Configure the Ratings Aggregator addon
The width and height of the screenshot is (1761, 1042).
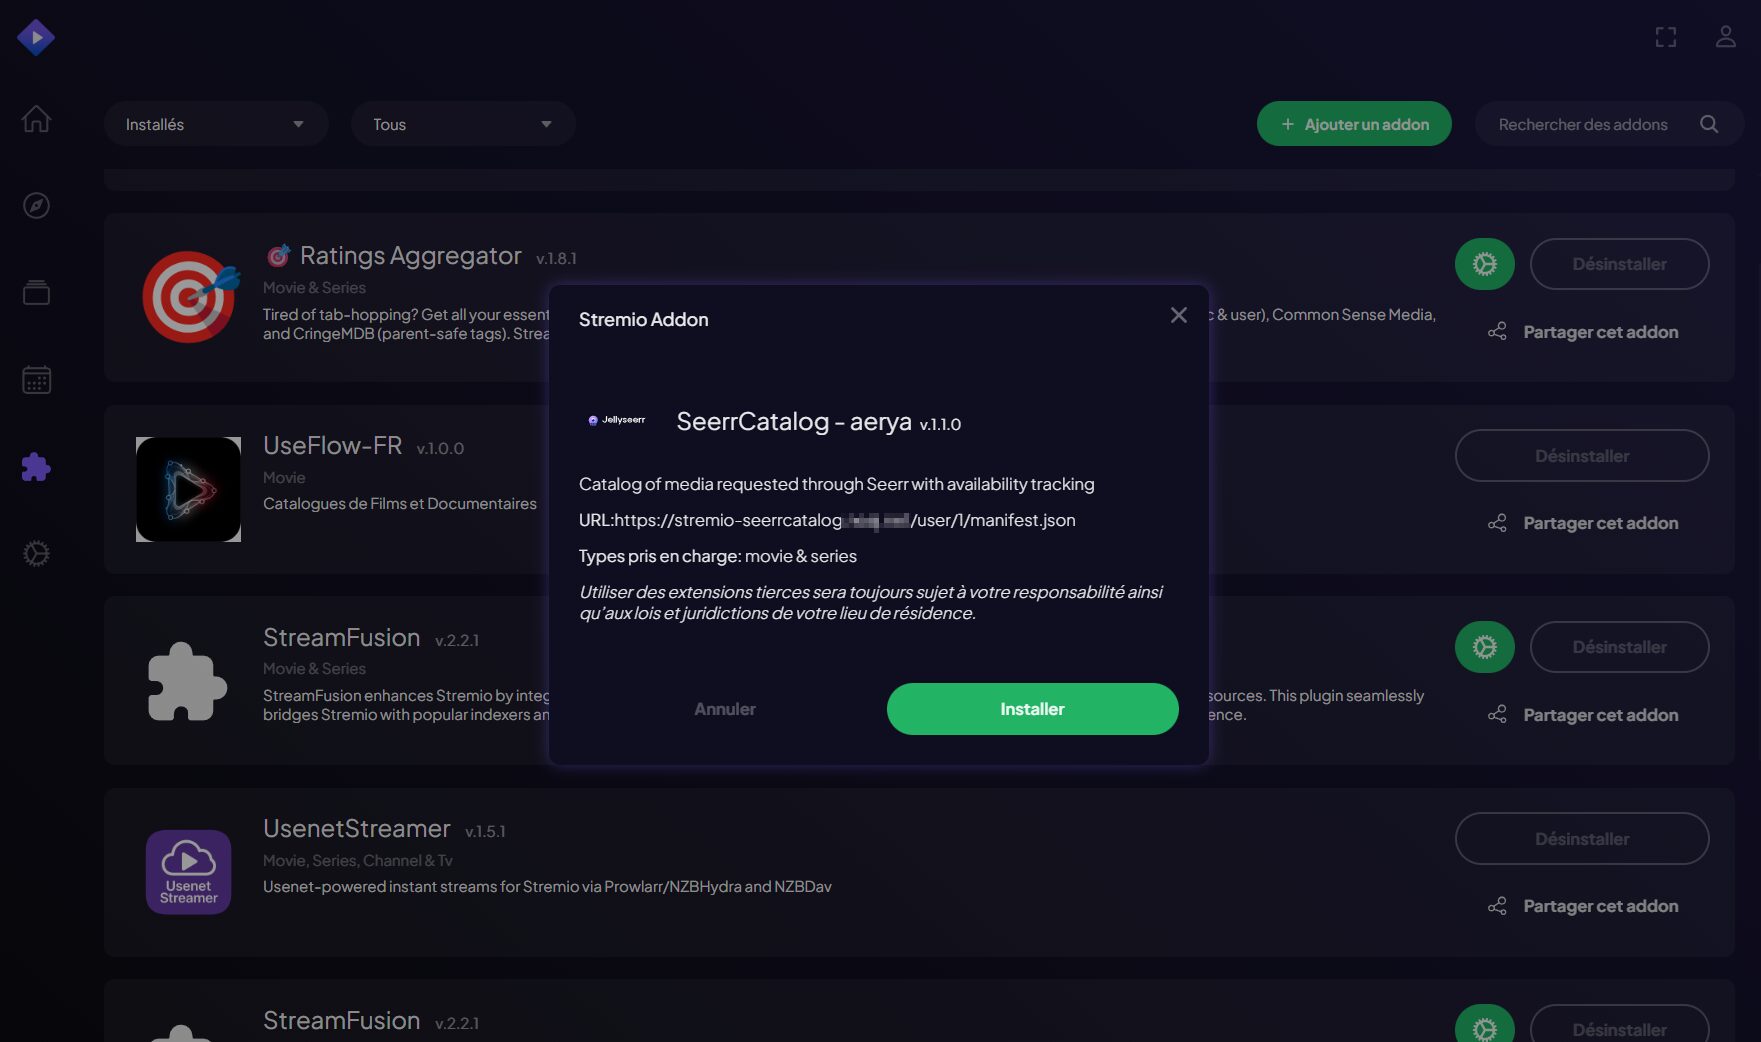coord(1484,264)
